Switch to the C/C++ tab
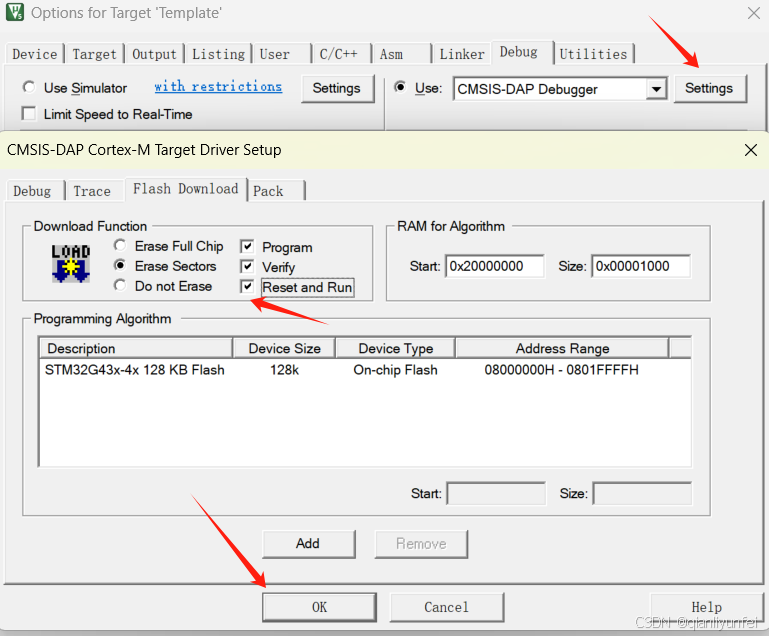 (341, 54)
